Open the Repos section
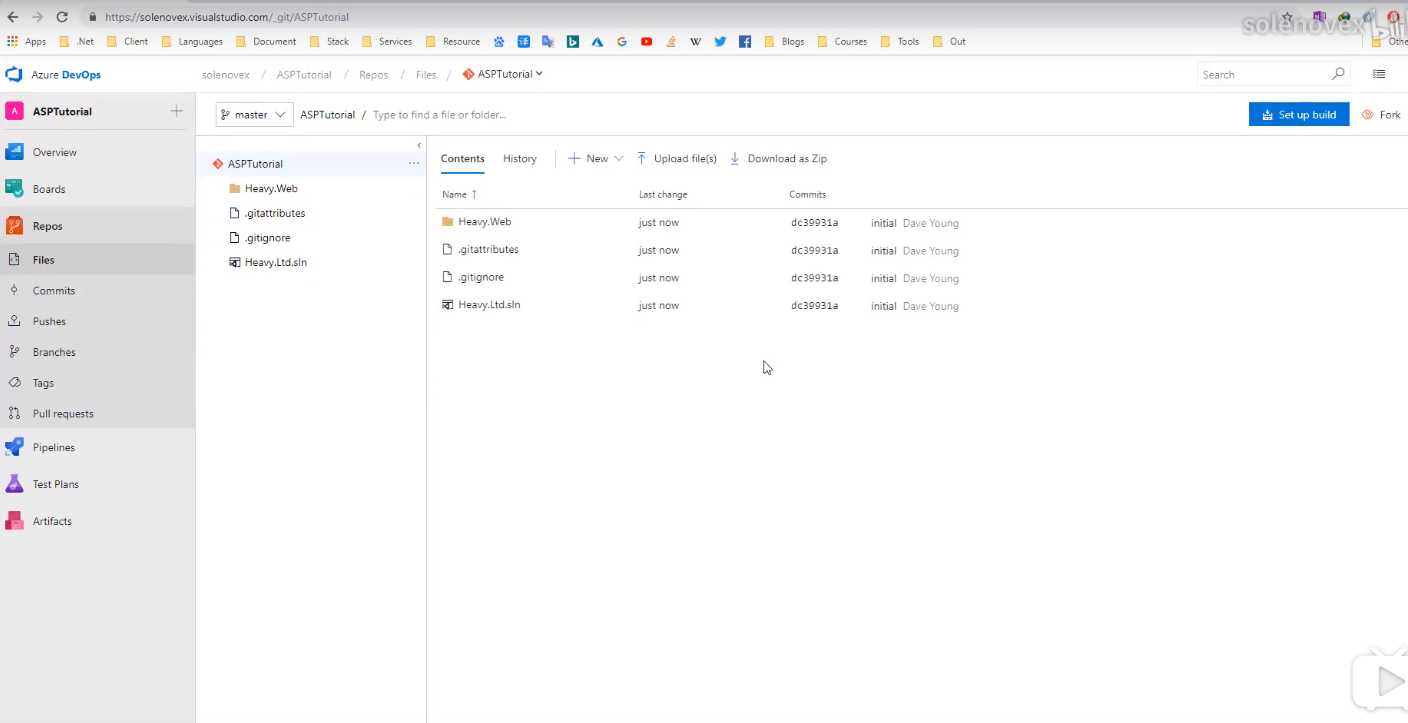Image resolution: width=1408 pixels, height=723 pixels. click(47, 226)
